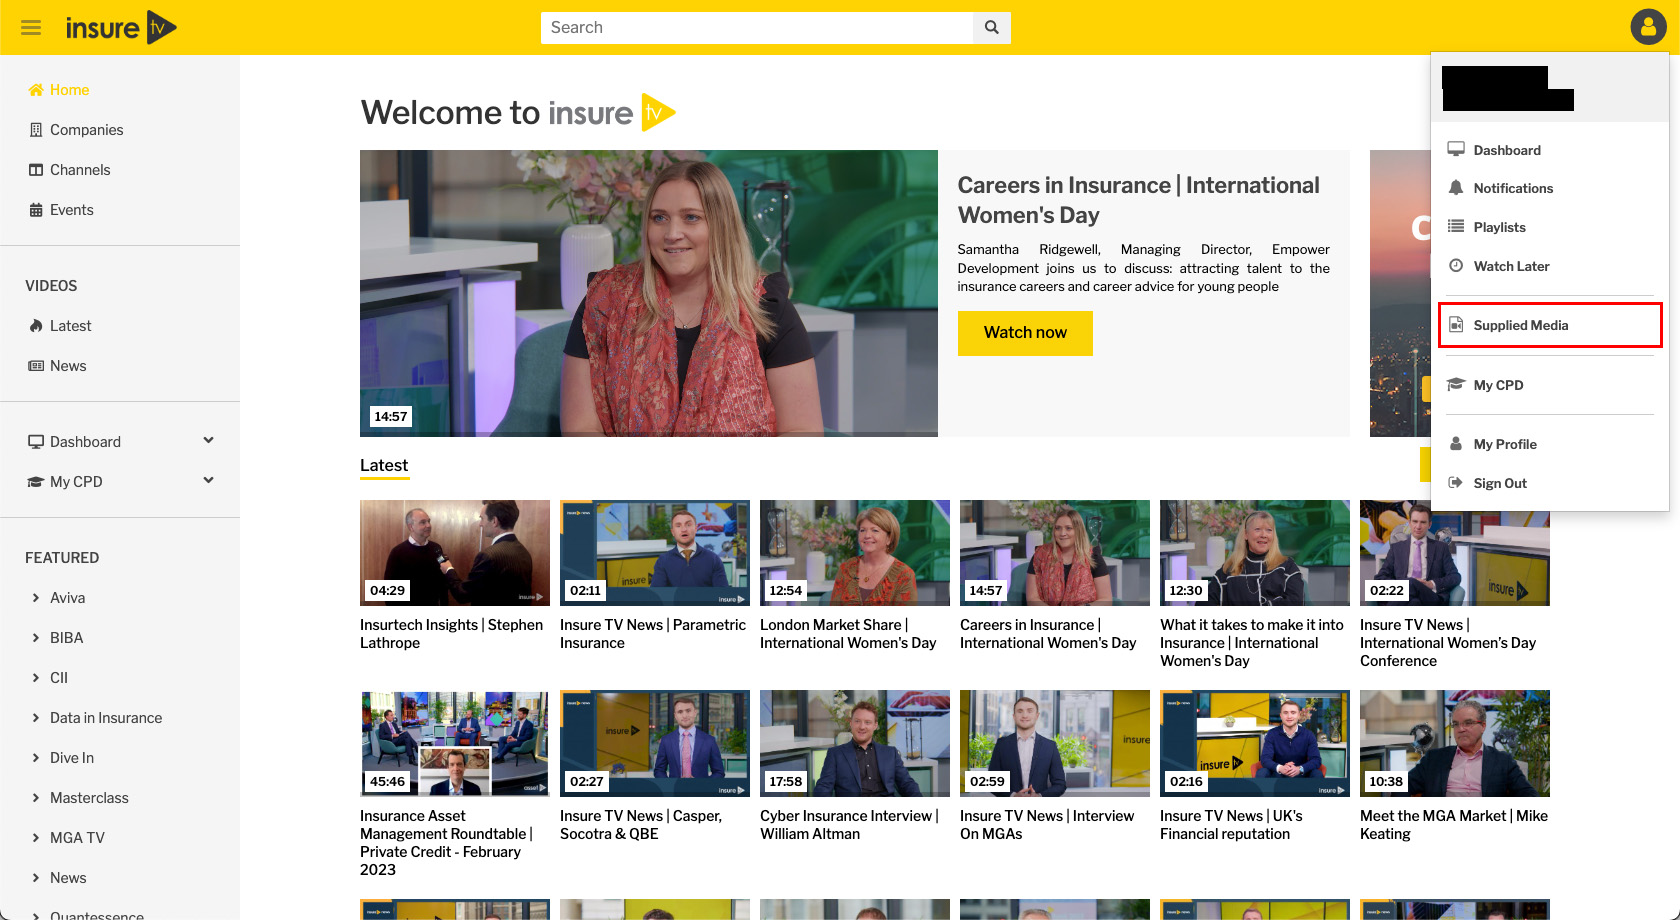Expand the BIBA featured channel chevron

point(36,638)
